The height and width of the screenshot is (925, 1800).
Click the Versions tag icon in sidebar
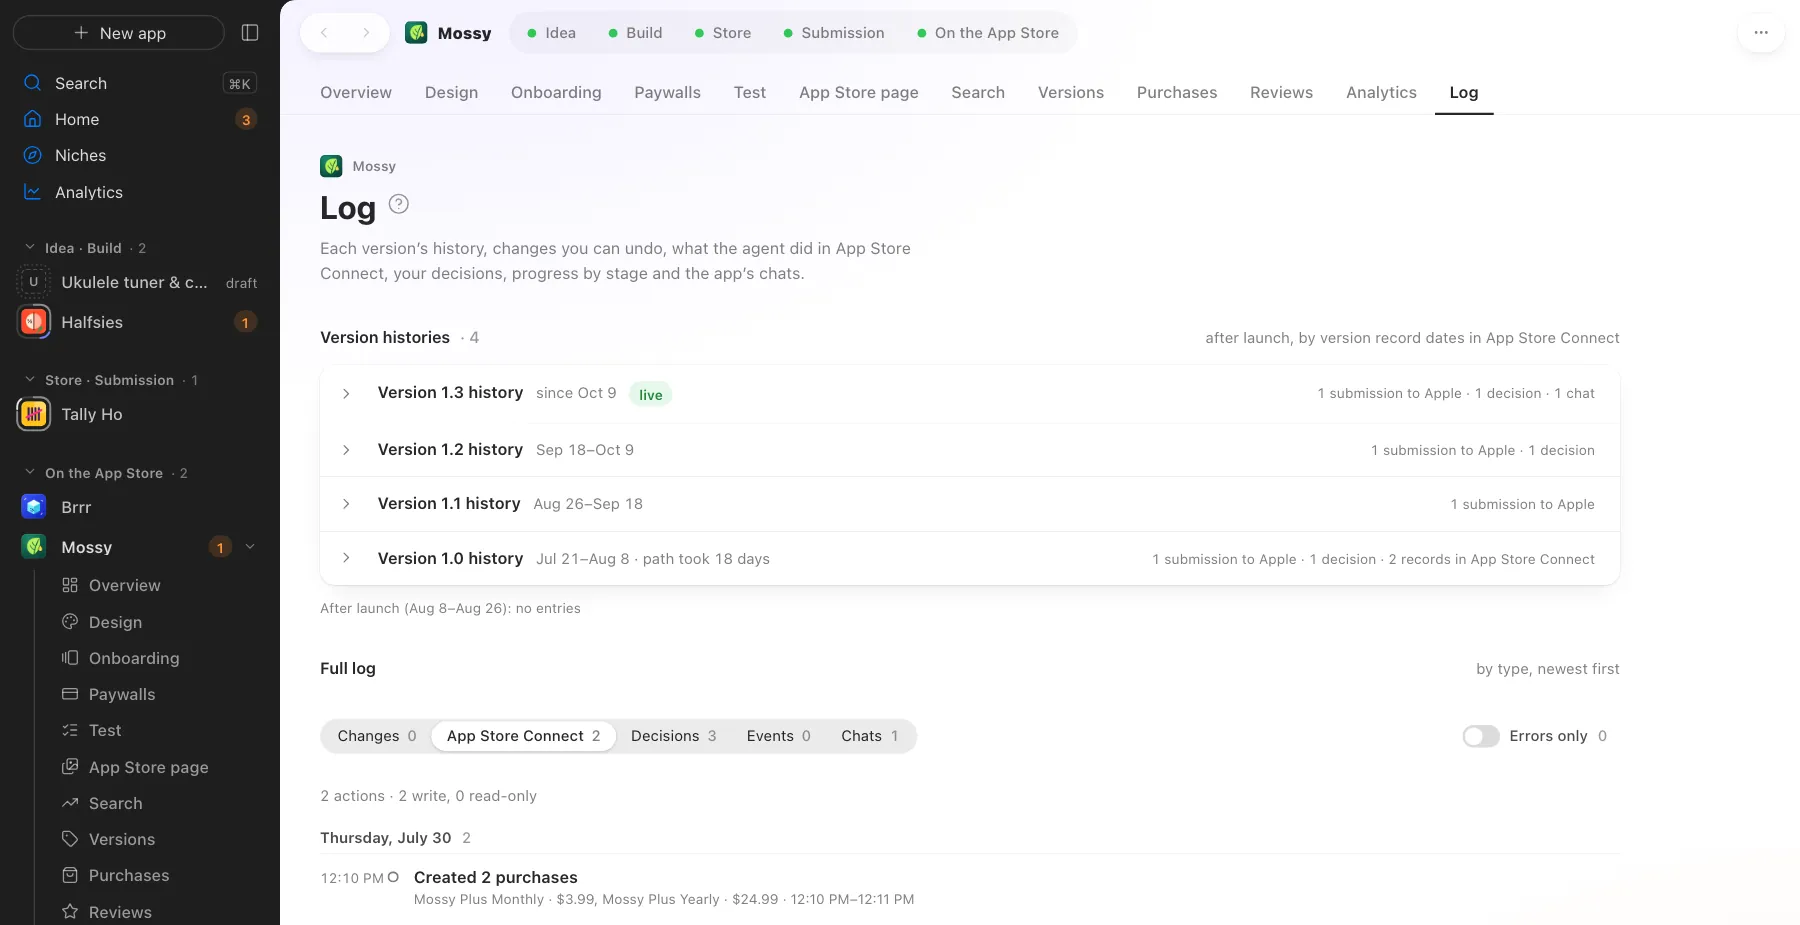70,839
